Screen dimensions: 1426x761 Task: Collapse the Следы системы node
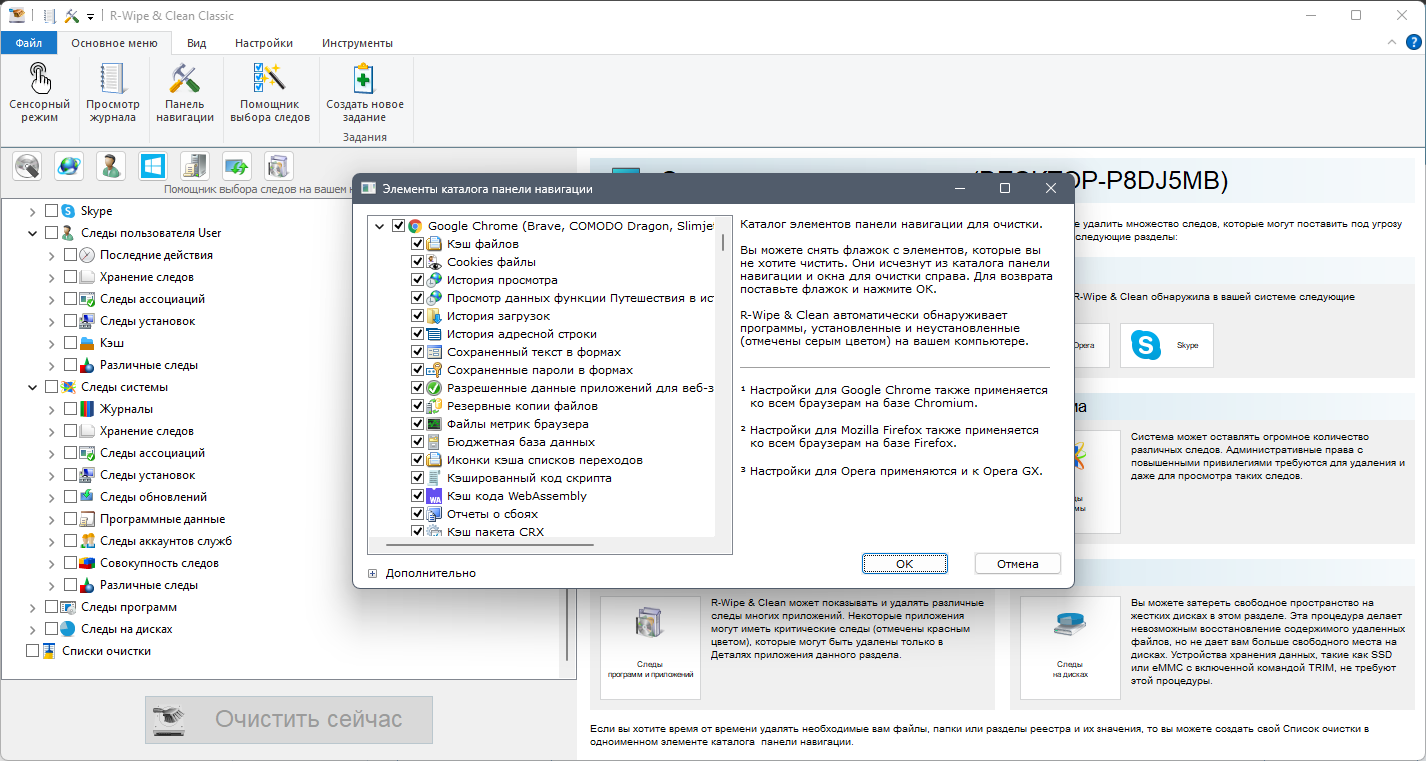(32, 387)
